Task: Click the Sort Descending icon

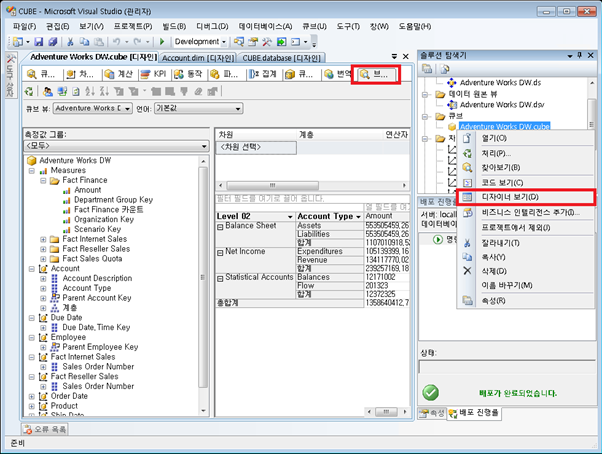Action: coord(104,91)
